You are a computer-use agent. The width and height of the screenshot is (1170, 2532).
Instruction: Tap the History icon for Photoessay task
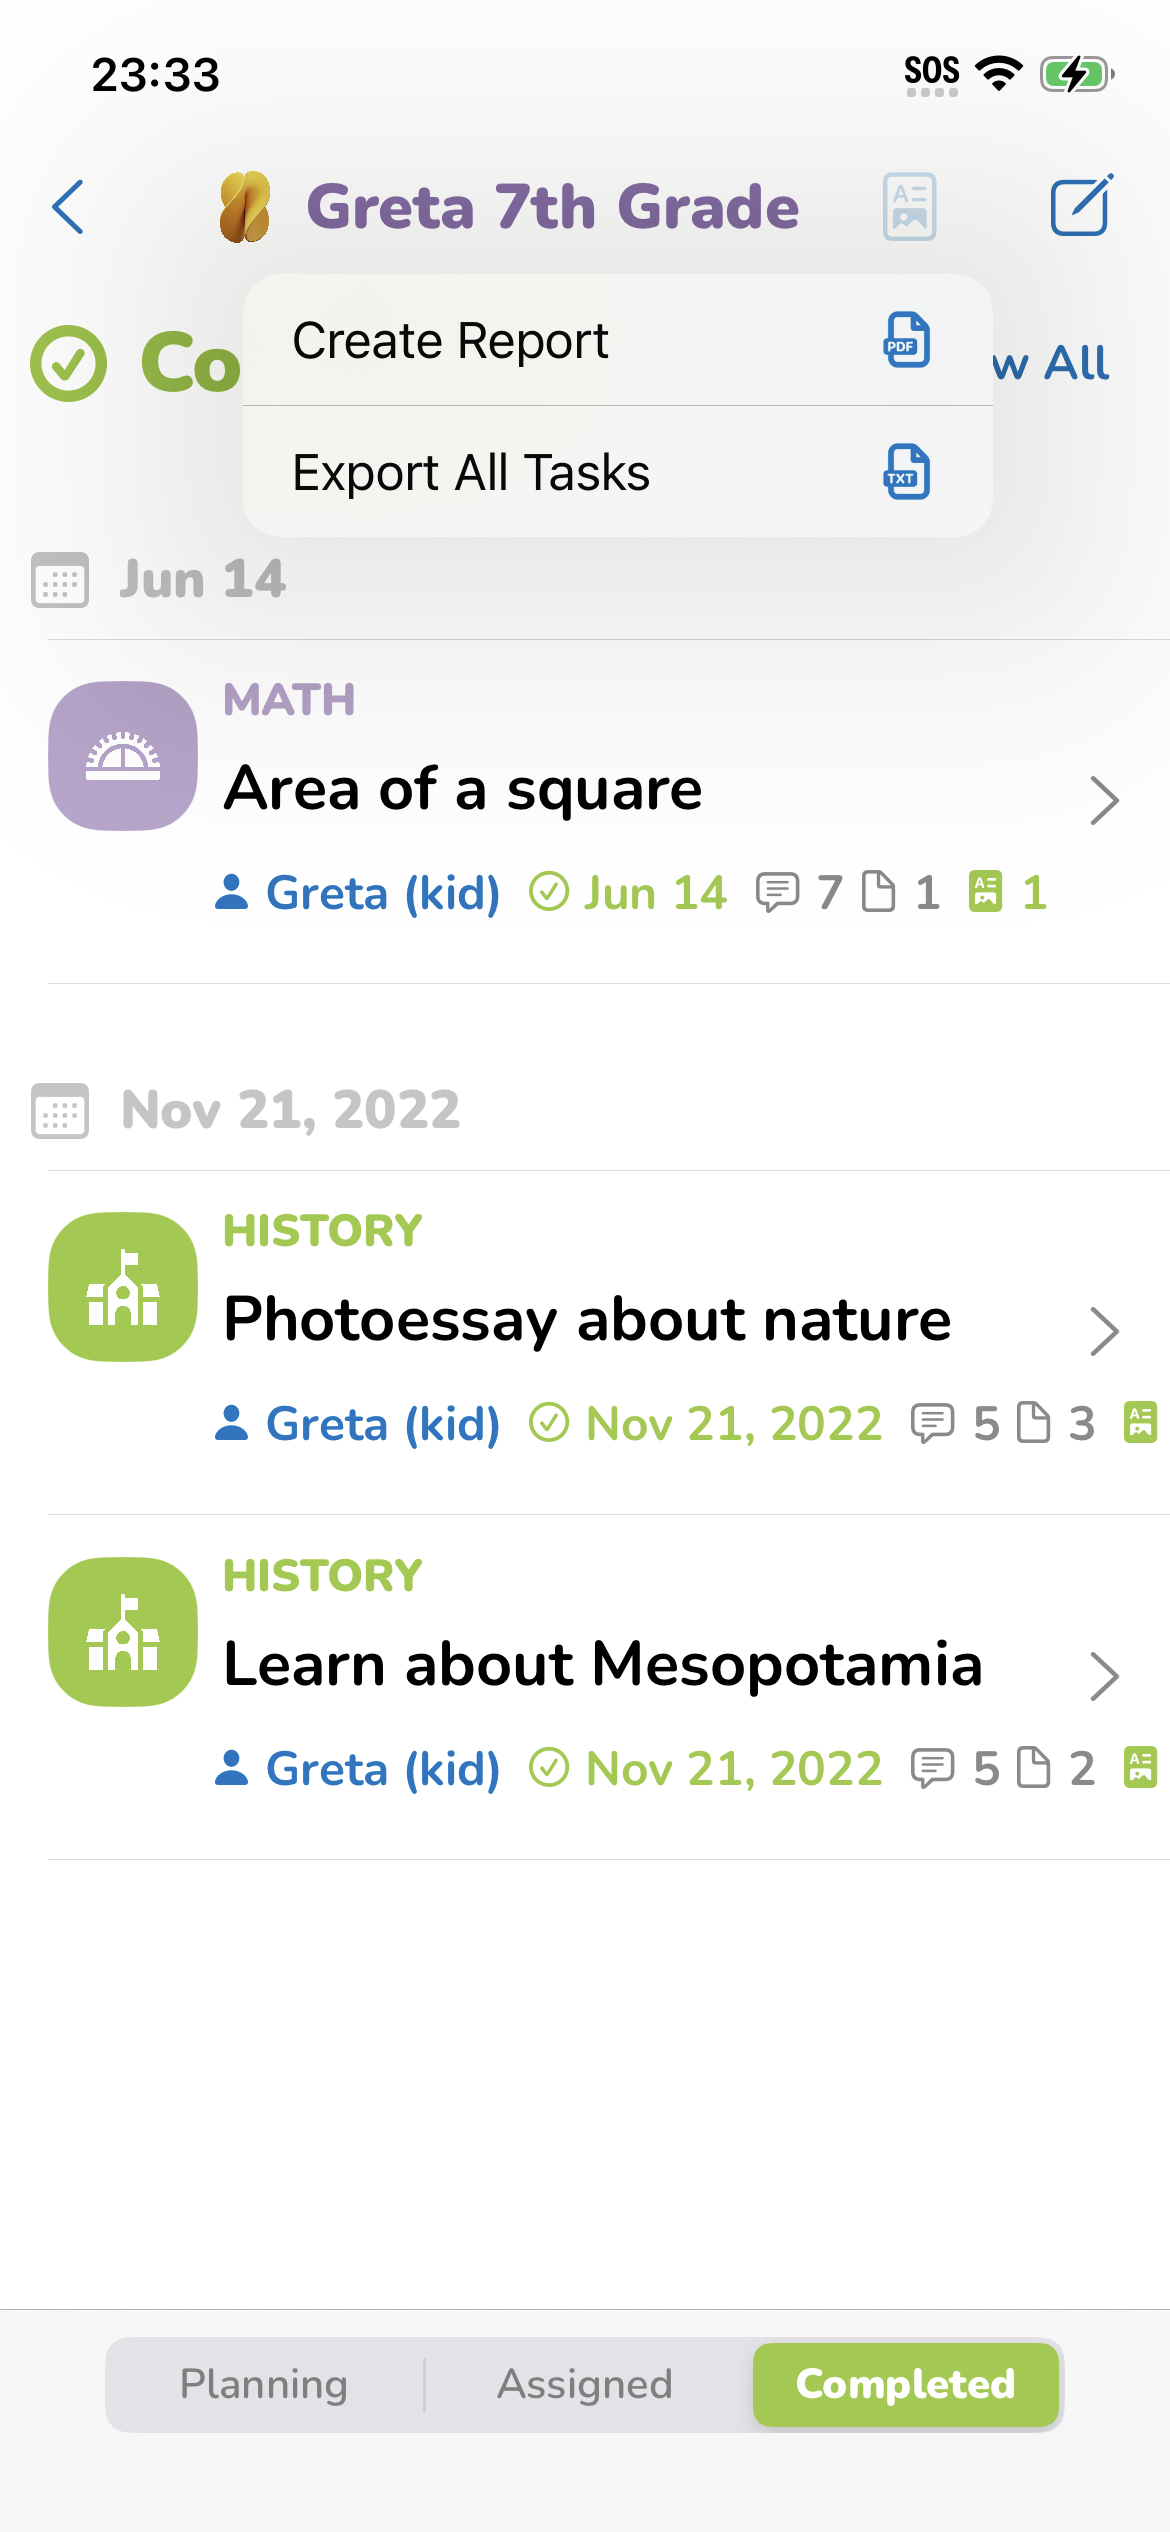123,1287
